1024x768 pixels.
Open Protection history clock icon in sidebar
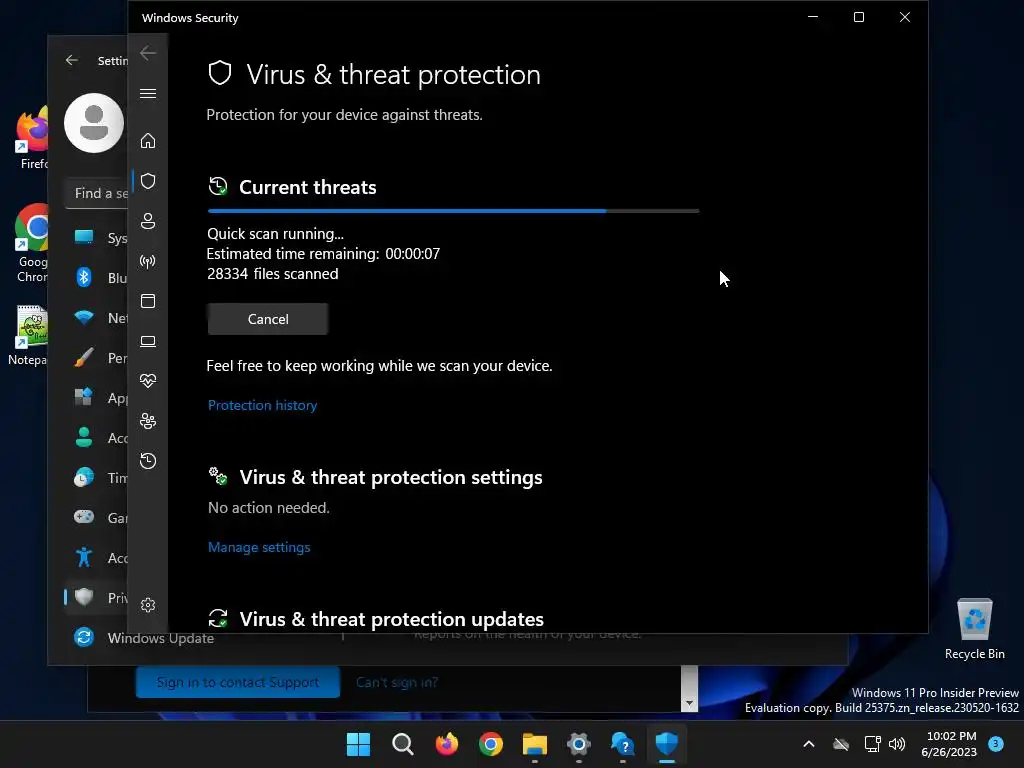(x=148, y=461)
